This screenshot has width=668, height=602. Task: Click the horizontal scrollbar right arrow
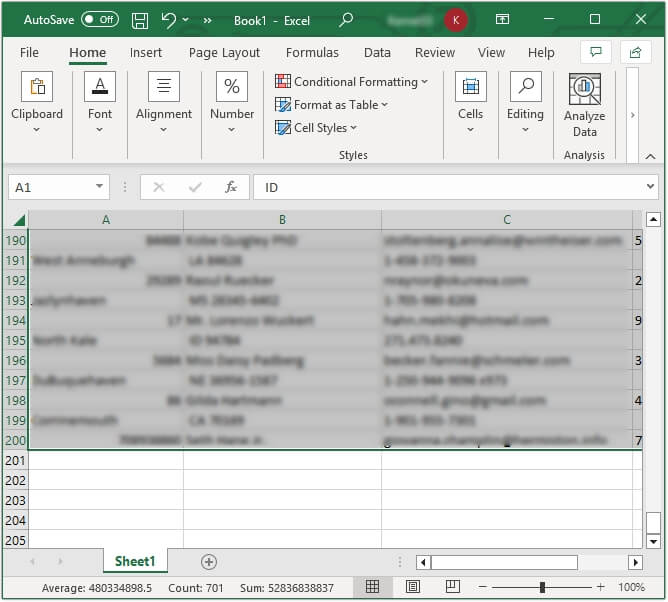pos(635,562)
